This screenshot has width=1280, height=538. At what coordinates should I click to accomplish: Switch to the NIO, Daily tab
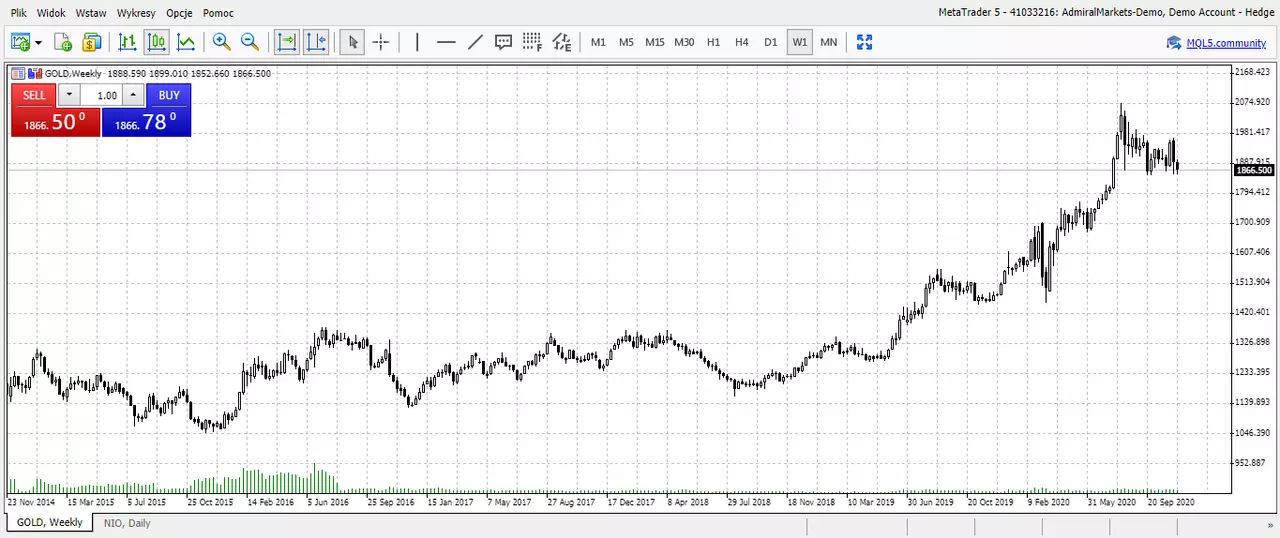tap(125, 523)
